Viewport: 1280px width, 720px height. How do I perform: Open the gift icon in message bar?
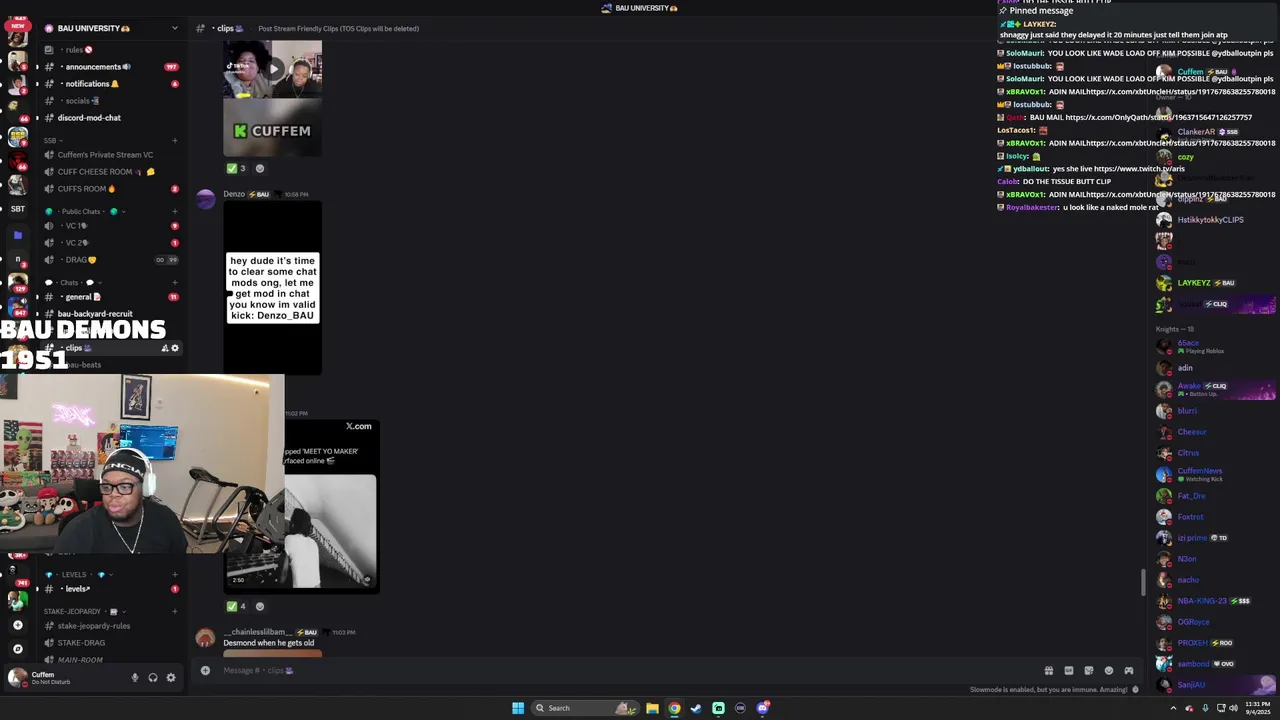[1048, 671]
